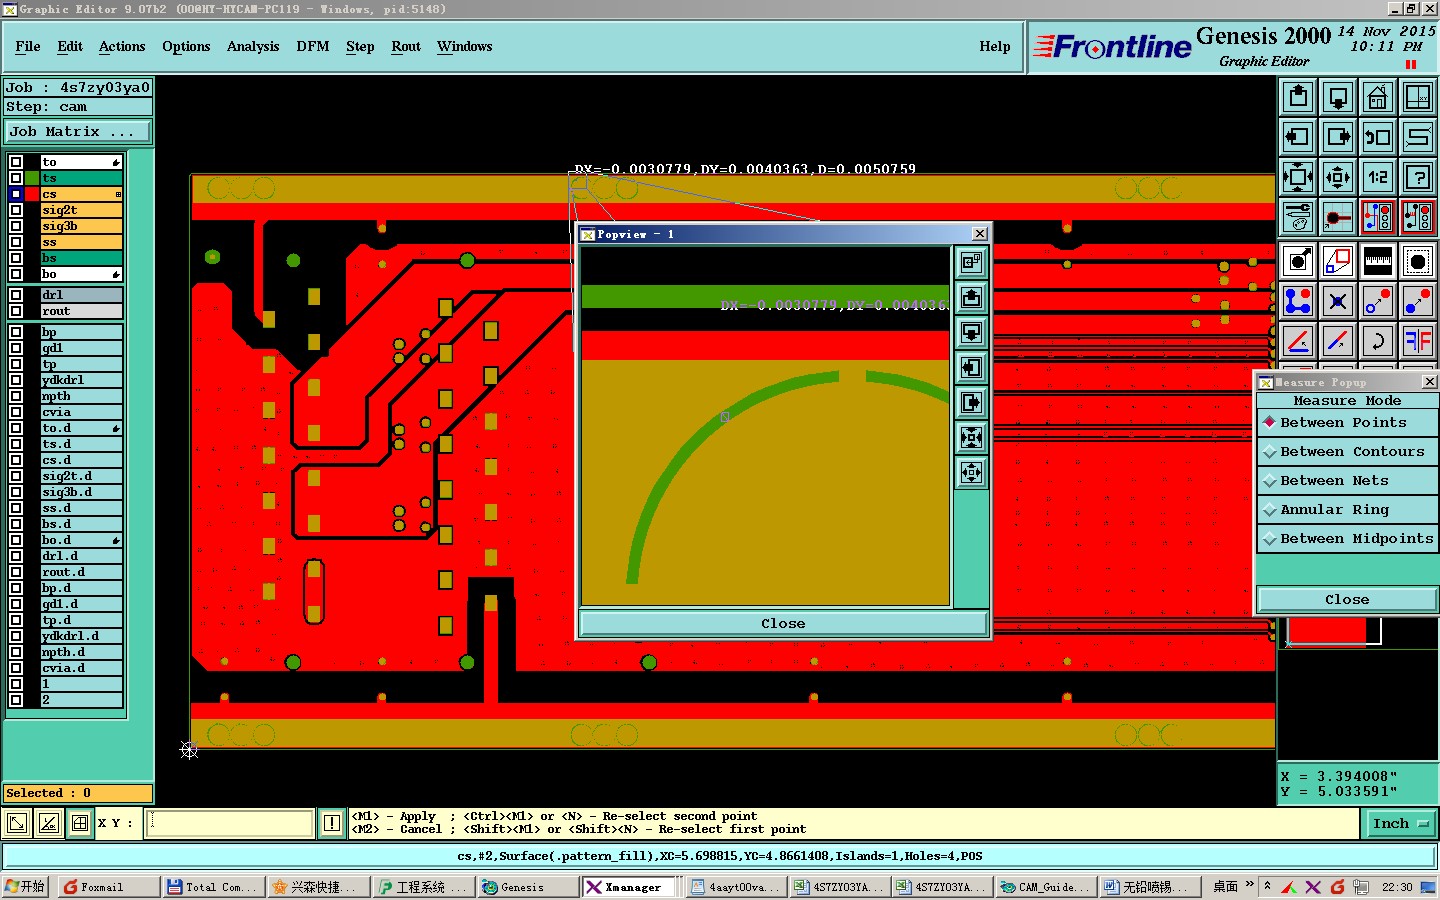
Task: Open the Analysis menu
Action: pos(253,46)
